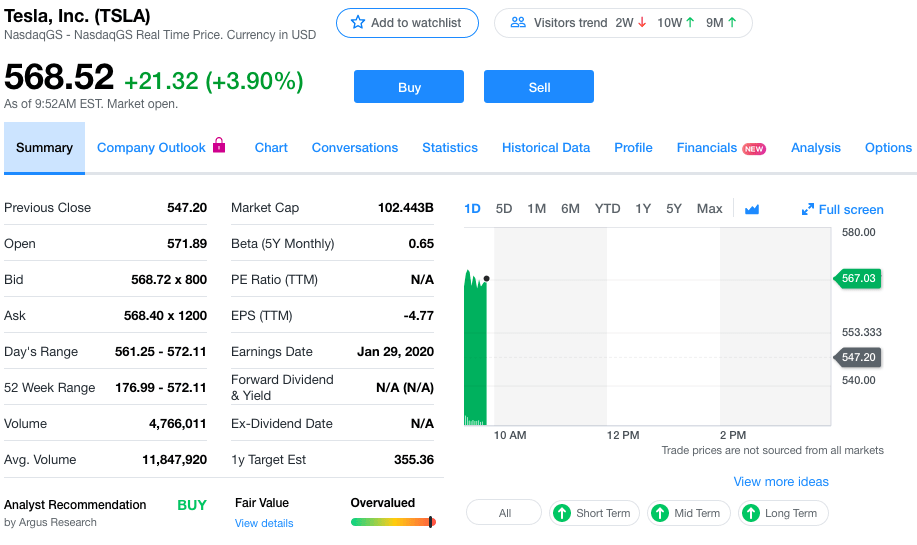Select the YTD chart range

pos(607,209)
